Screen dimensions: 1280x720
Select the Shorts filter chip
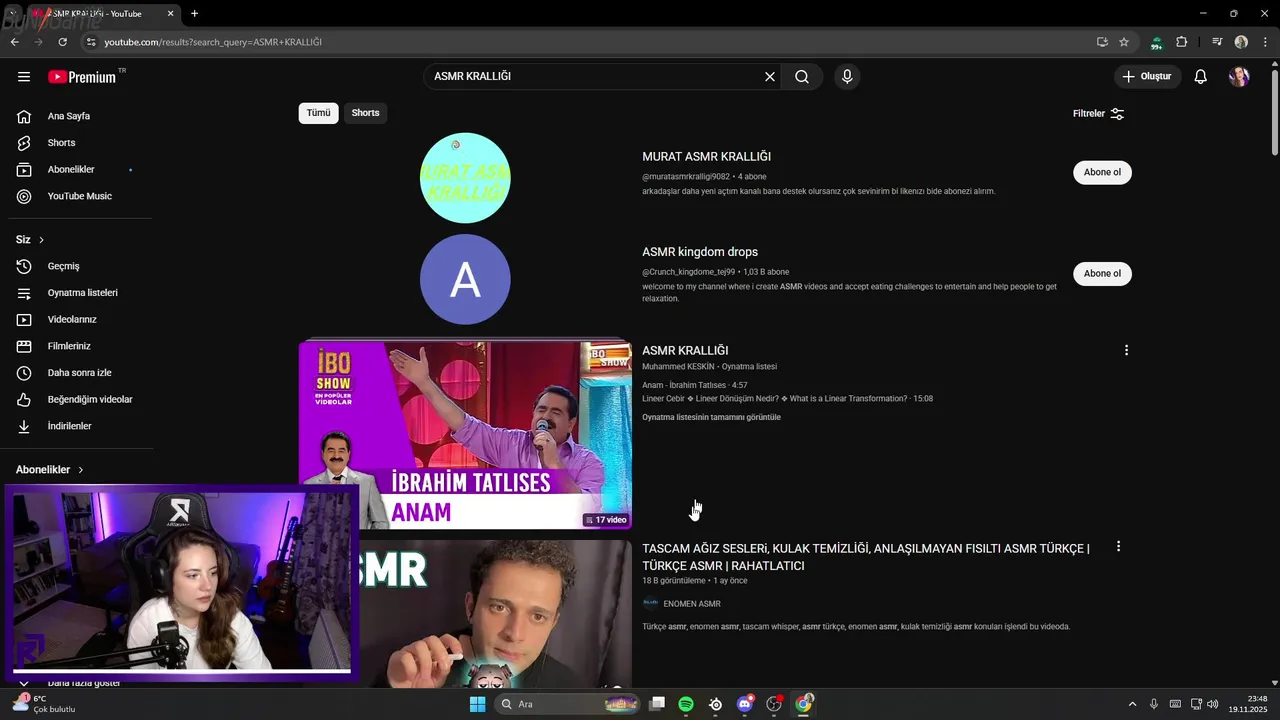pyautogui.click(x=365, y=113)
